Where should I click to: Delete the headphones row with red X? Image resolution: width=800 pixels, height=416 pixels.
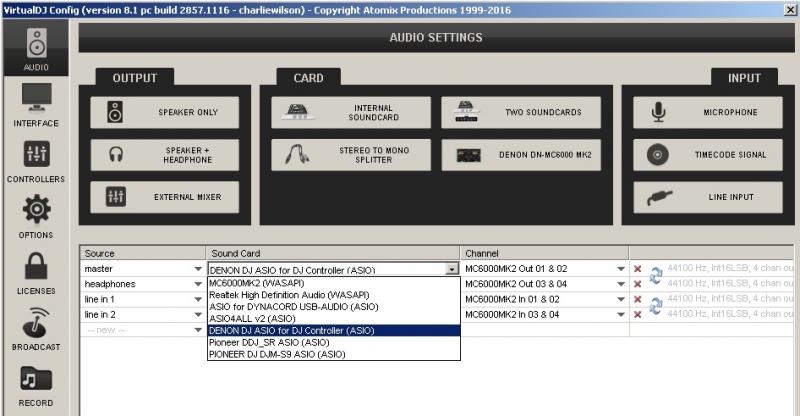(x=637, y=284)
